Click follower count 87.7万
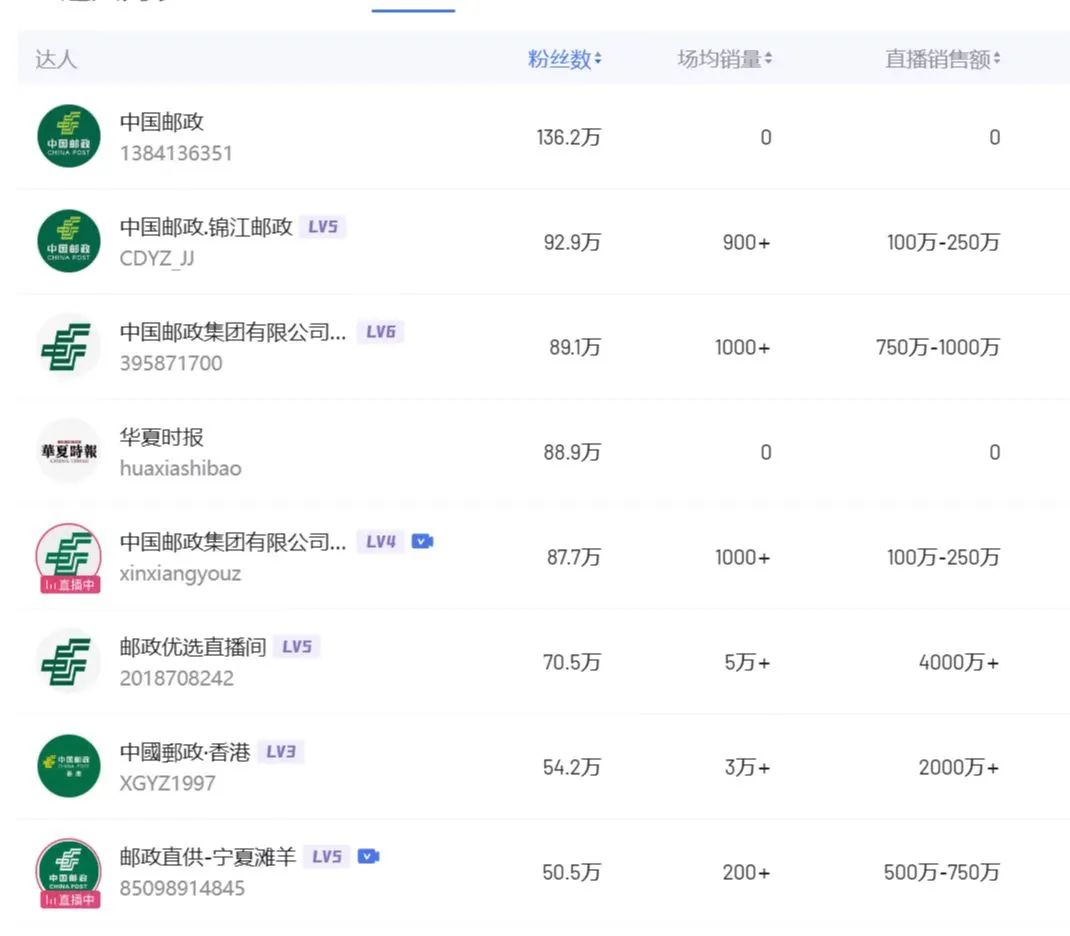The image size is (1070, 936). (574, 558)
